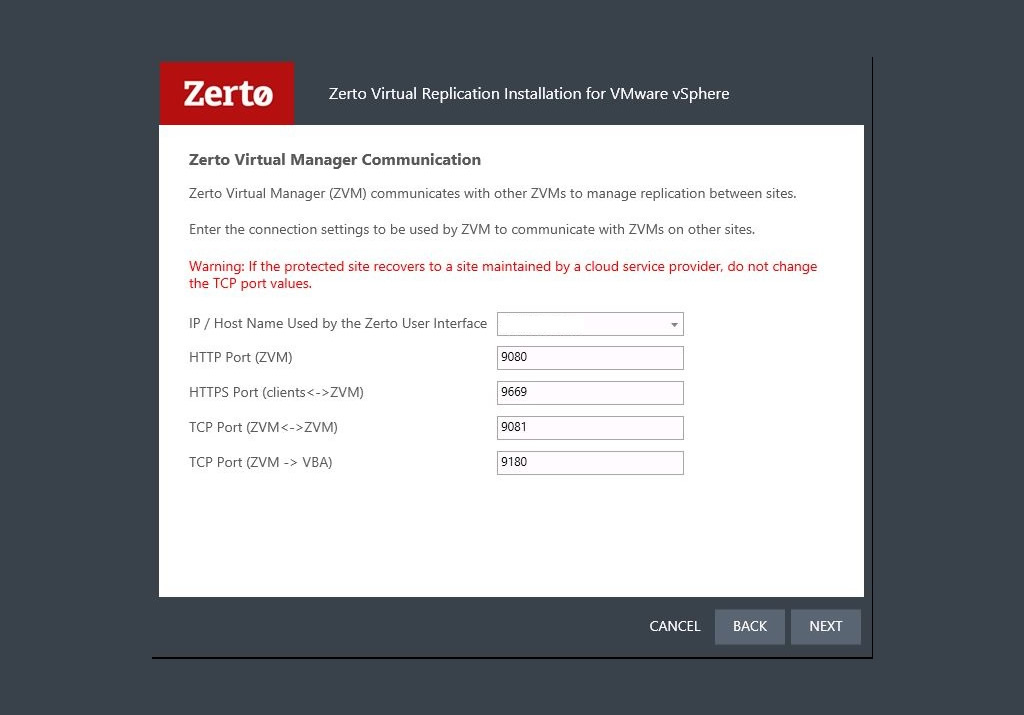Screen dimensions: 1024x715
Task: Click the red Zerto logo
Action: [227, 93]
